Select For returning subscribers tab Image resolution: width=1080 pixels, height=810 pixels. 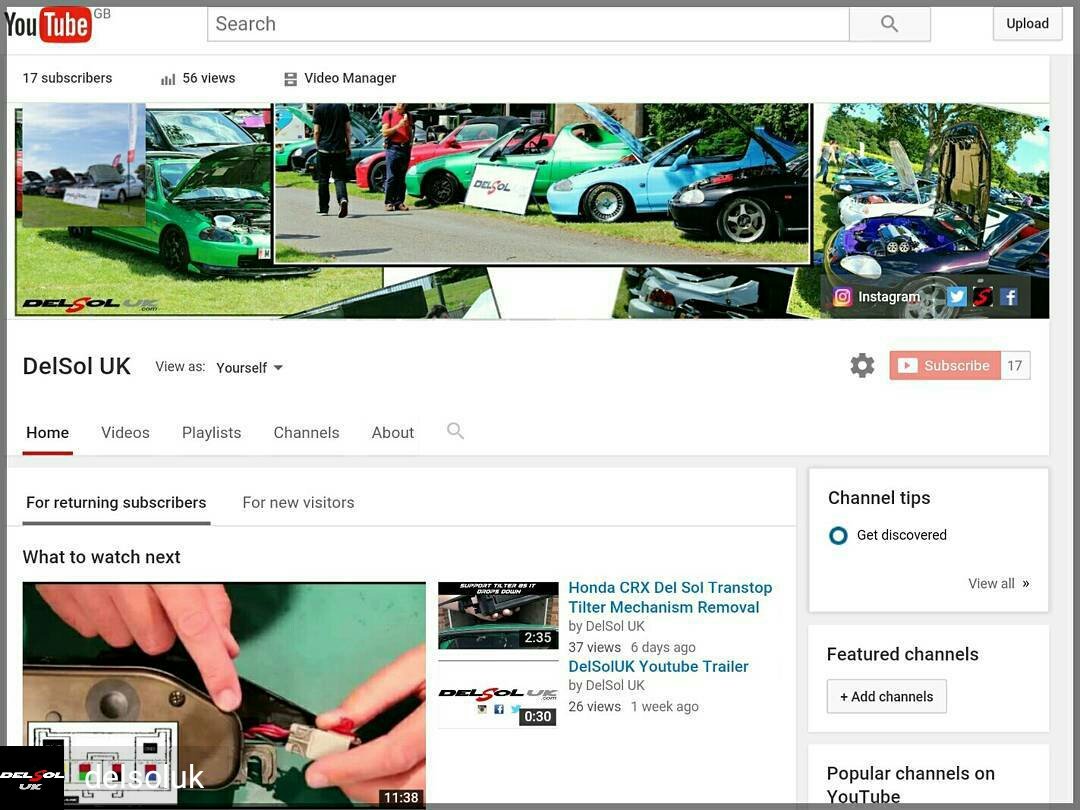point(116,503)
